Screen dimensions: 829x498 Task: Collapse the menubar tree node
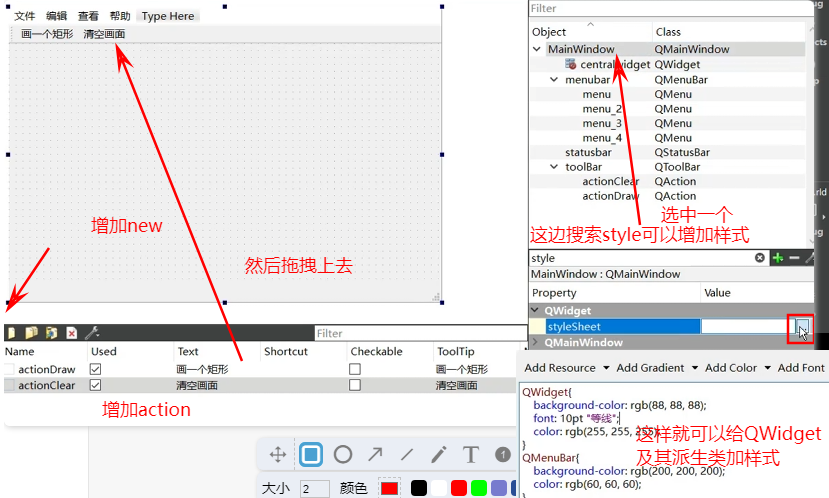(555, 79)
